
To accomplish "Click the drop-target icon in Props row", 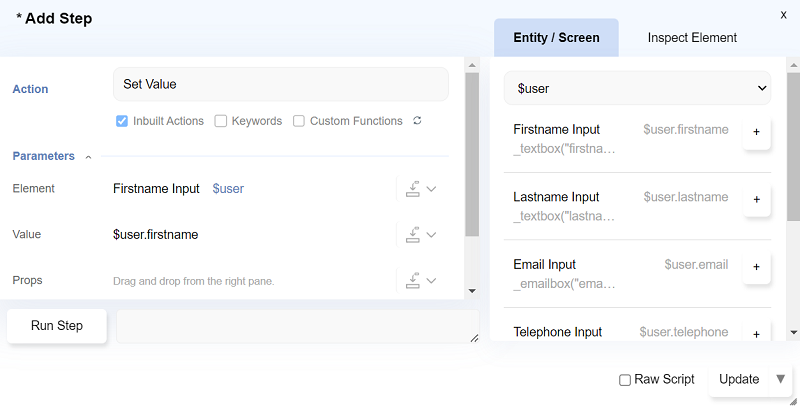I will (412, 281).
